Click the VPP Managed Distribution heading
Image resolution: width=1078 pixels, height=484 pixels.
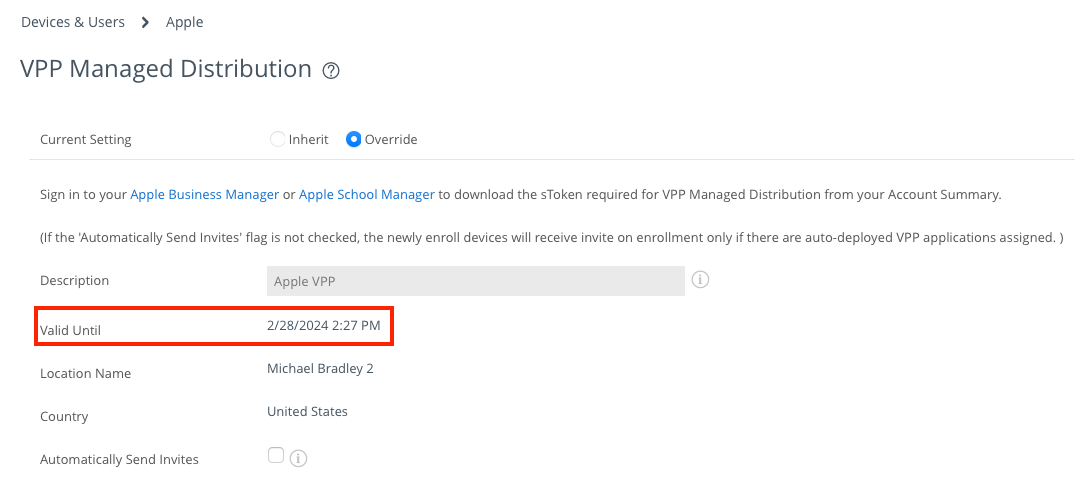click(166, 69)
